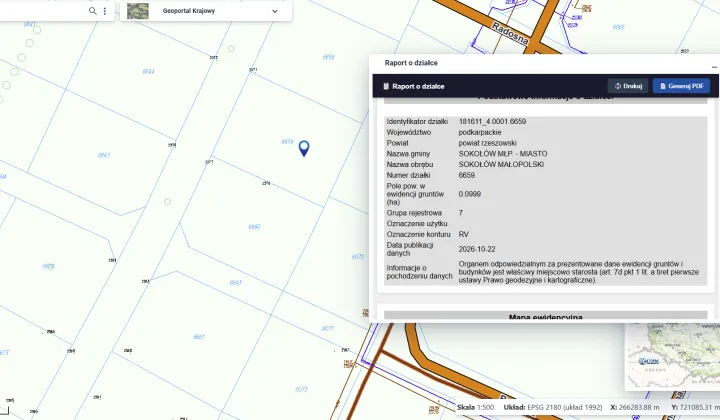The width and height of the screenshot is (720, 420).
Task: Click the area value 0.0999
Action: [x=469, y=194]
